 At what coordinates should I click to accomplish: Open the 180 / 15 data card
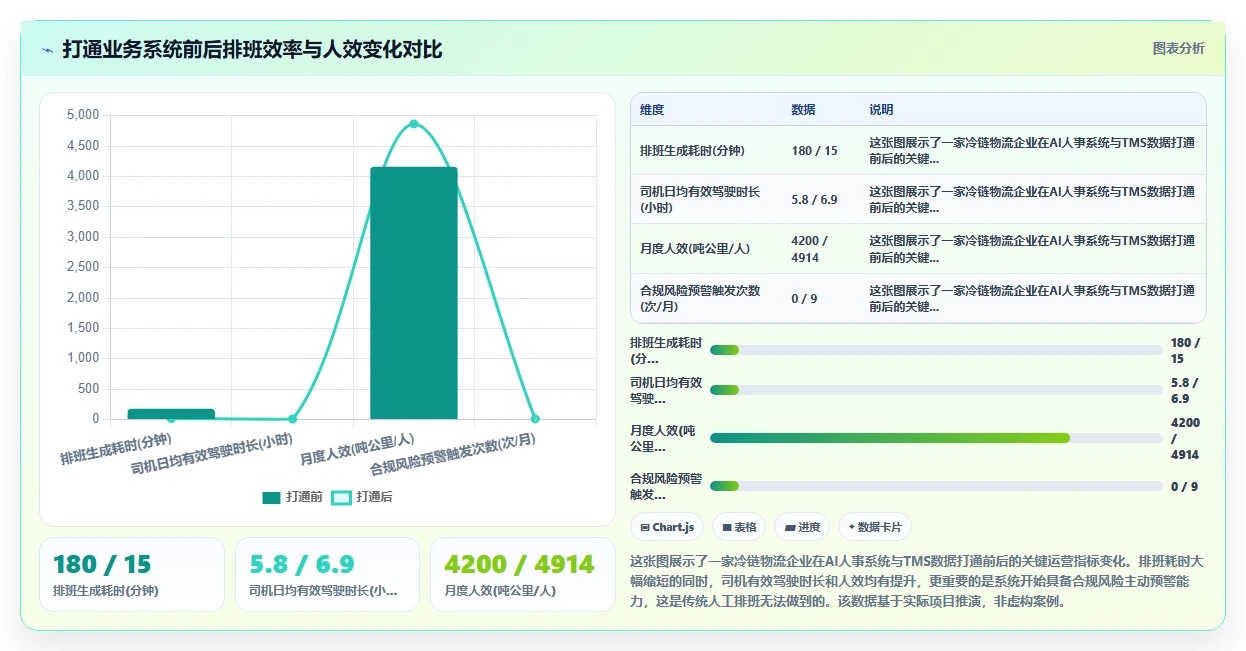[132, 574]
